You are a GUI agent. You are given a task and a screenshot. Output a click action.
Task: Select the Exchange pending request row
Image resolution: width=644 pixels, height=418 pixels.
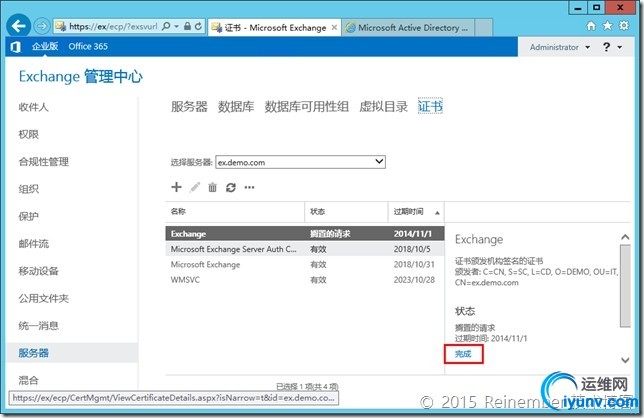[305, 234]
